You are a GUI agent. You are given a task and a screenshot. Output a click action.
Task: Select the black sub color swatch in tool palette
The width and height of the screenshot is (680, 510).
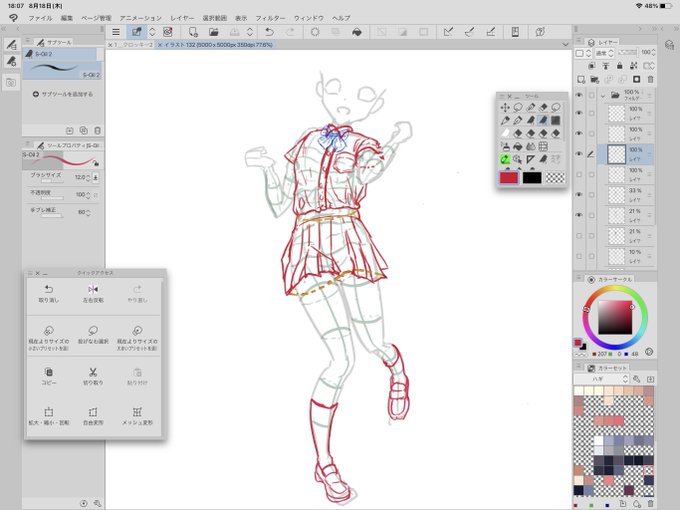pyautogui.click(x=532, y=177)
